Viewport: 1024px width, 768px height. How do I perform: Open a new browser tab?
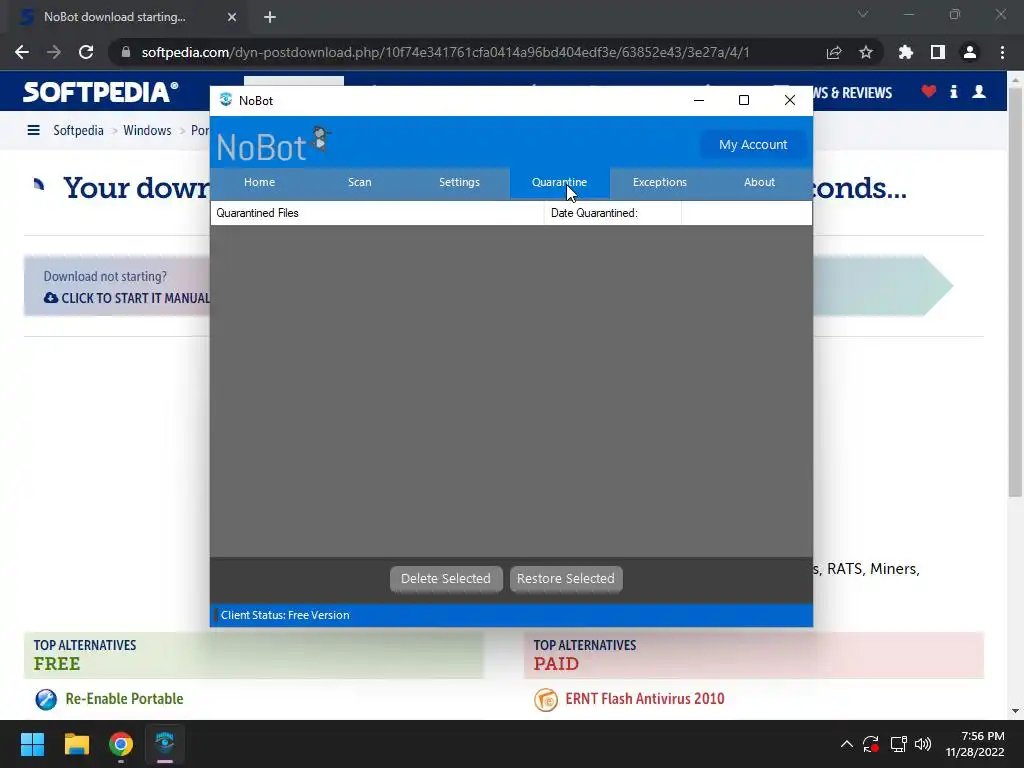270,17
